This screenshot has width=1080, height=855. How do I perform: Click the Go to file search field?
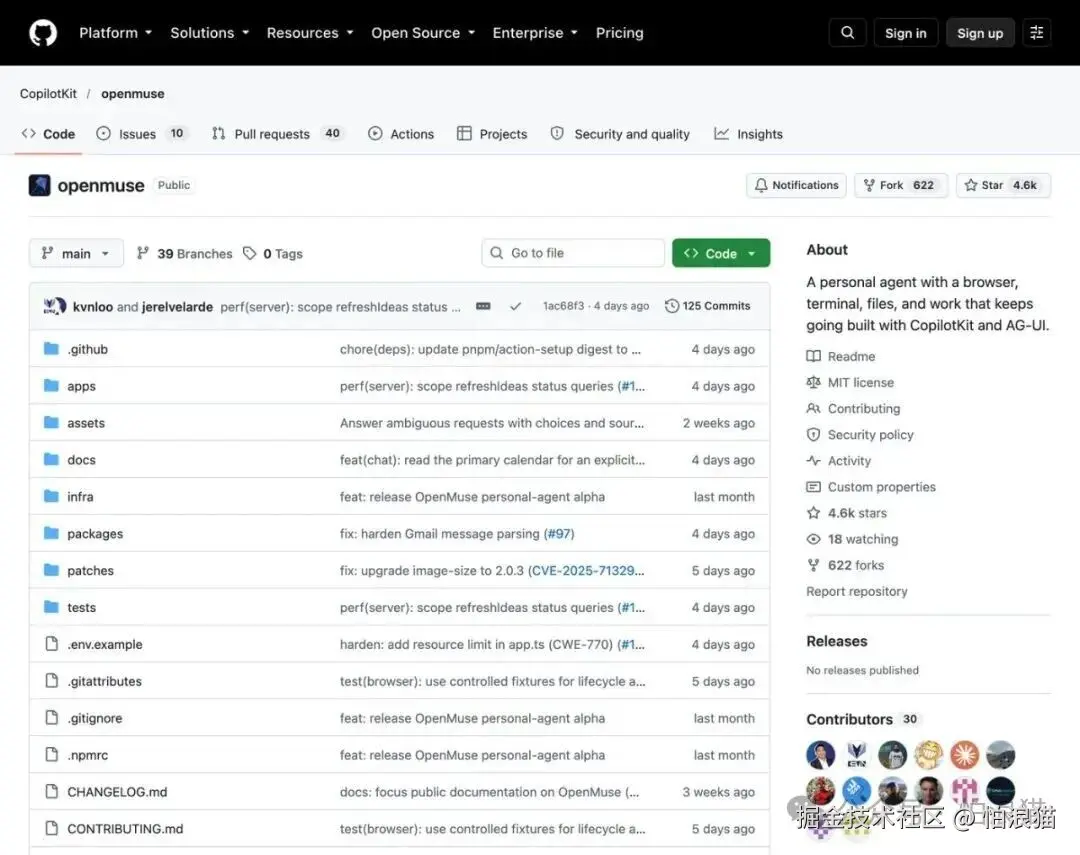click(x=573, y=253)
